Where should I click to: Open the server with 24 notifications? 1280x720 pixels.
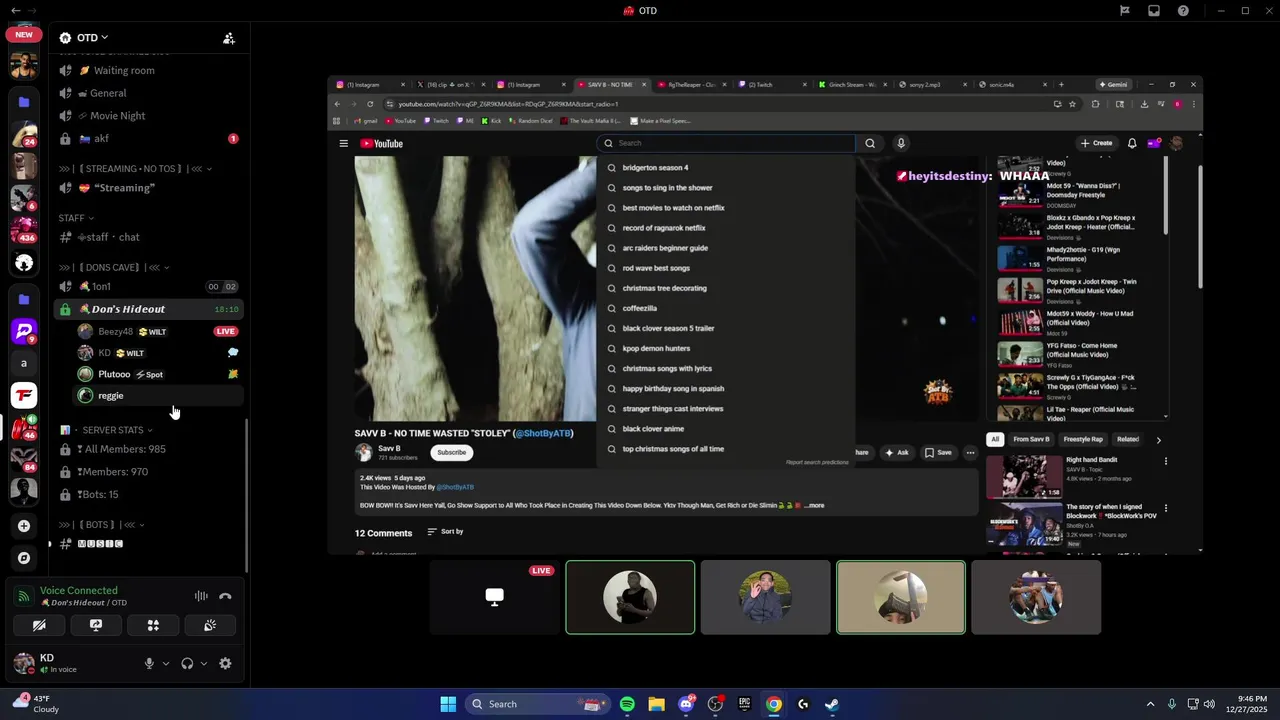(x=24, y=134)
